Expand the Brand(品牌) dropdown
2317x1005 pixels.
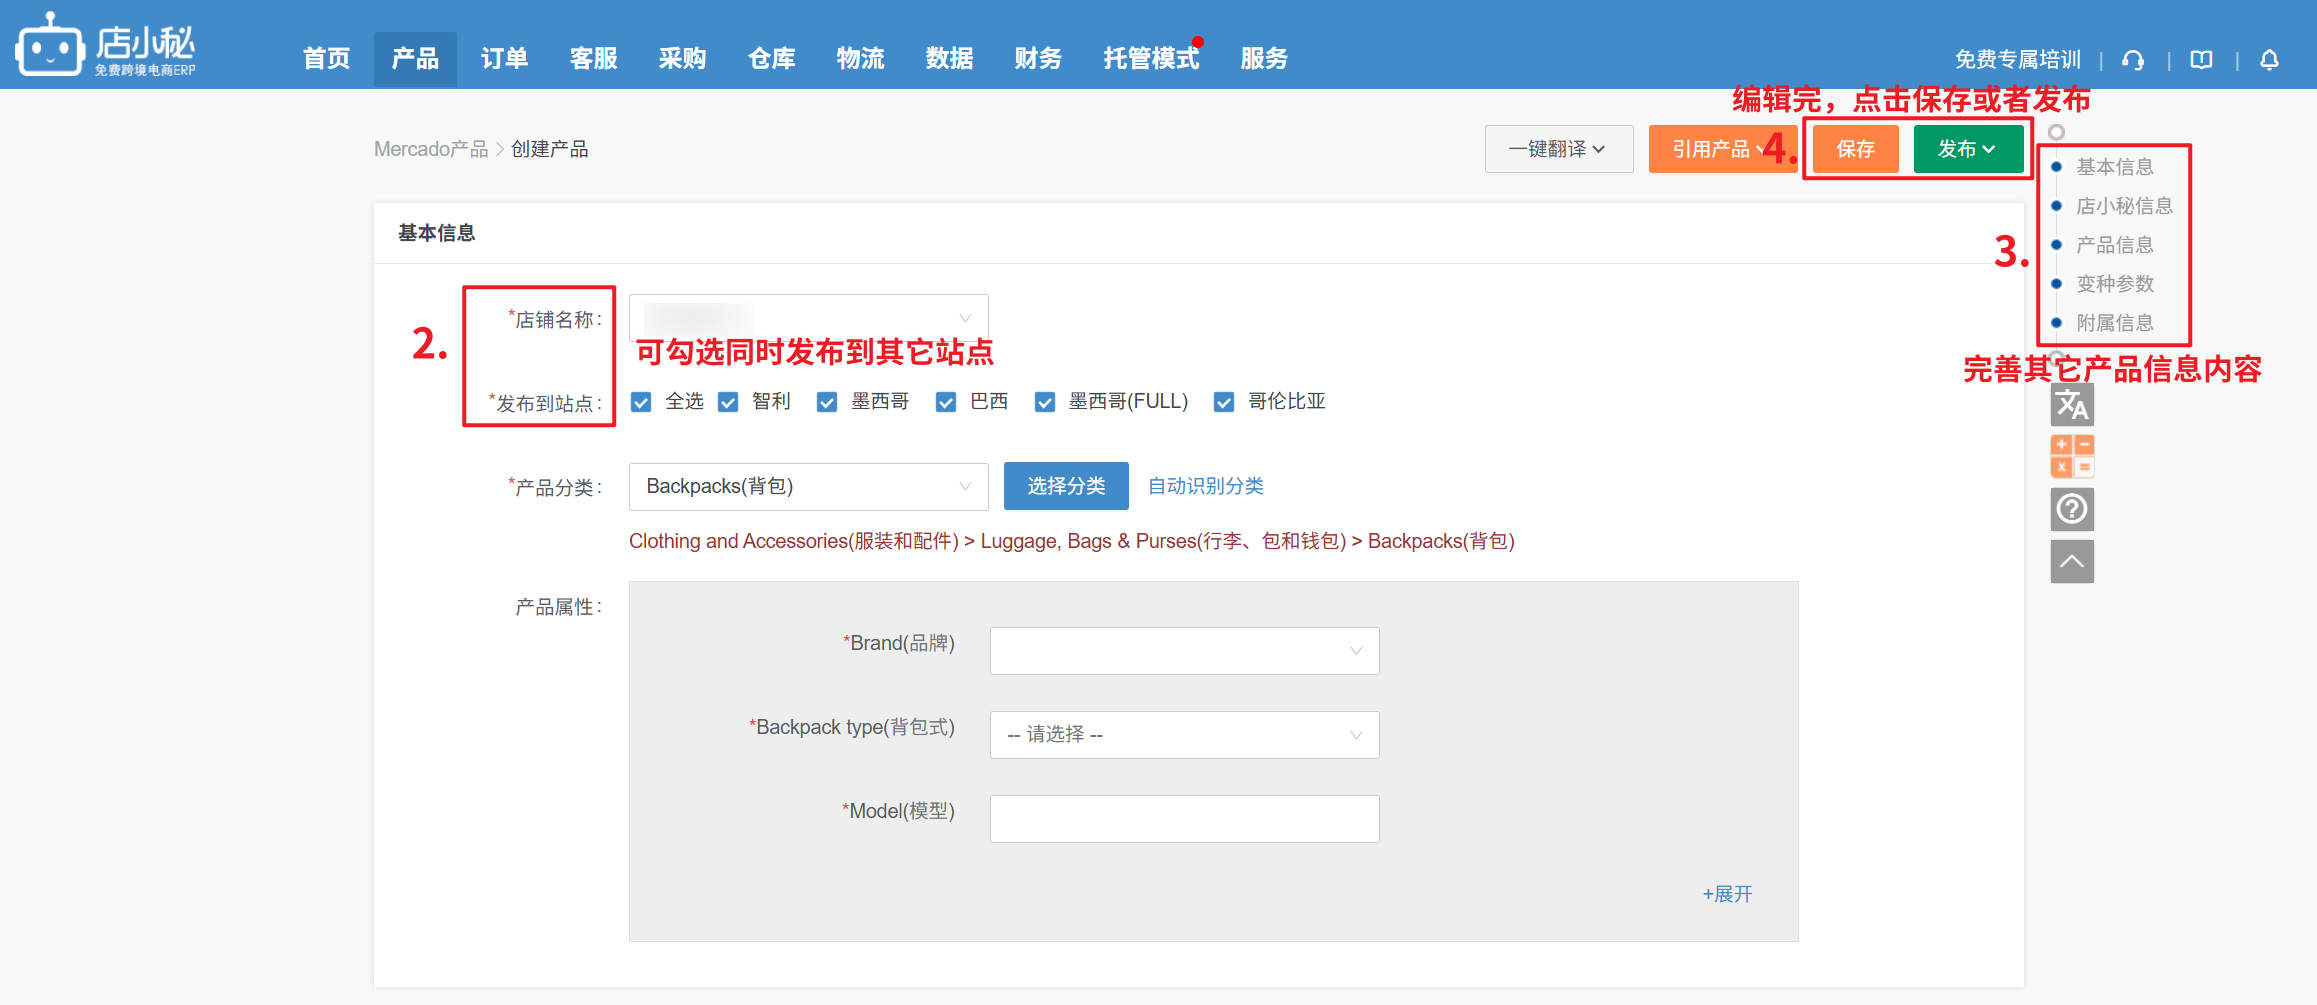1184,651
